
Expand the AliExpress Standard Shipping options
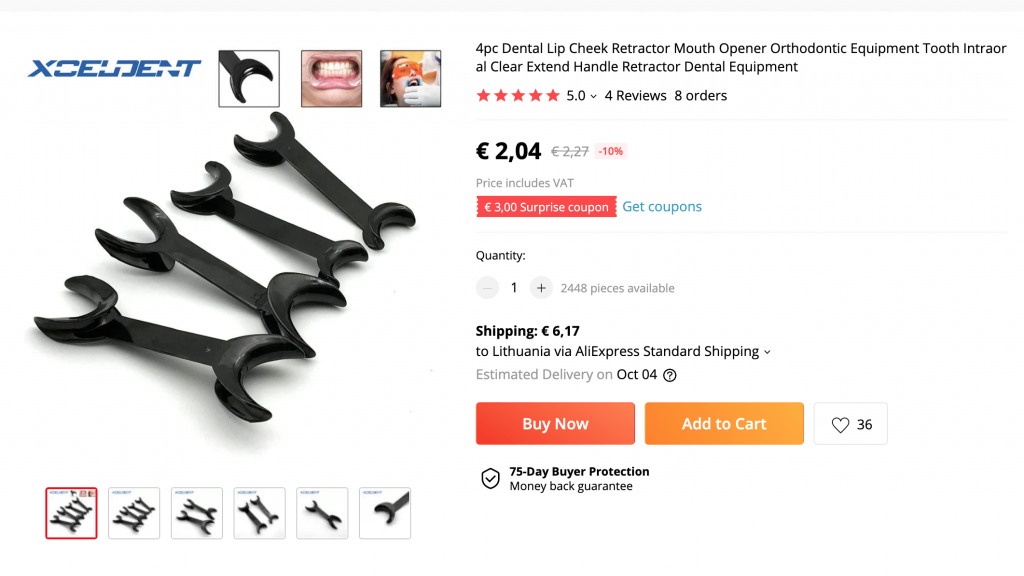click(x=767, y=352)
